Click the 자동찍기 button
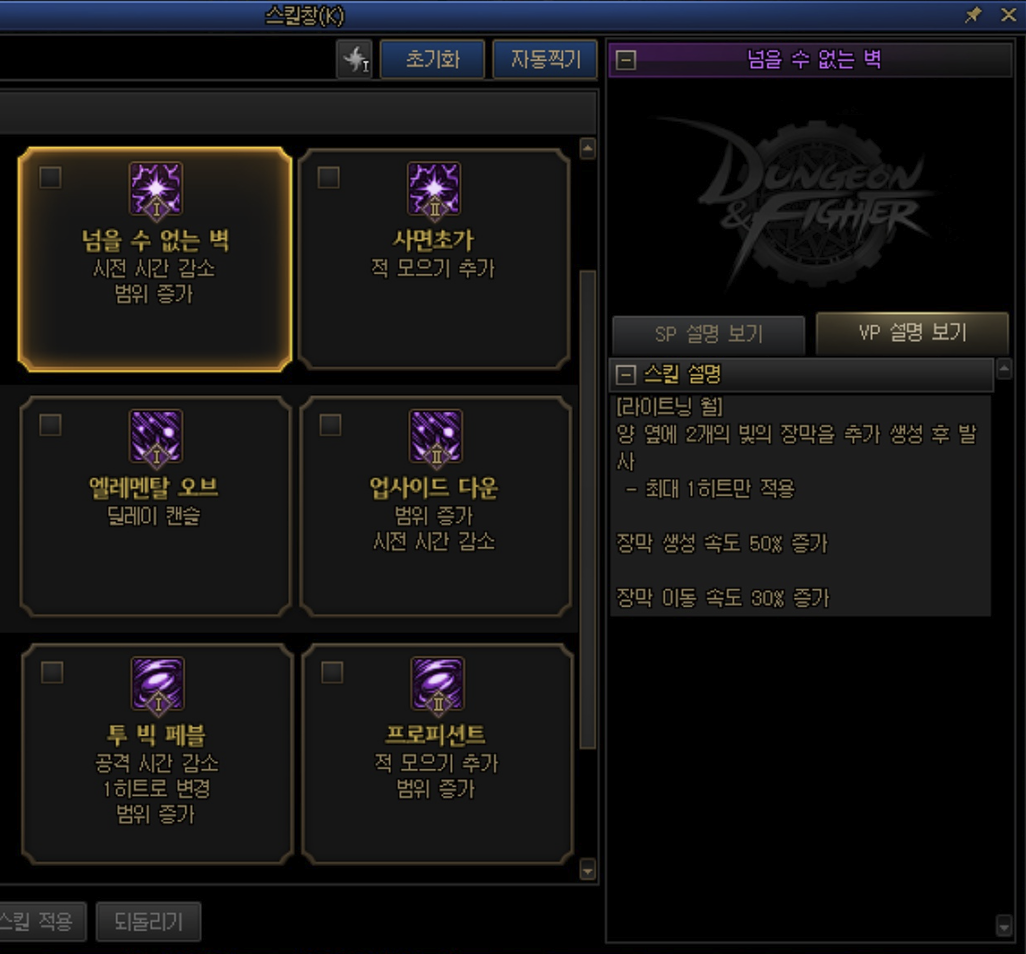This screenshot has height=954, width=1026. pyautogui.click(x=545, y=60)
